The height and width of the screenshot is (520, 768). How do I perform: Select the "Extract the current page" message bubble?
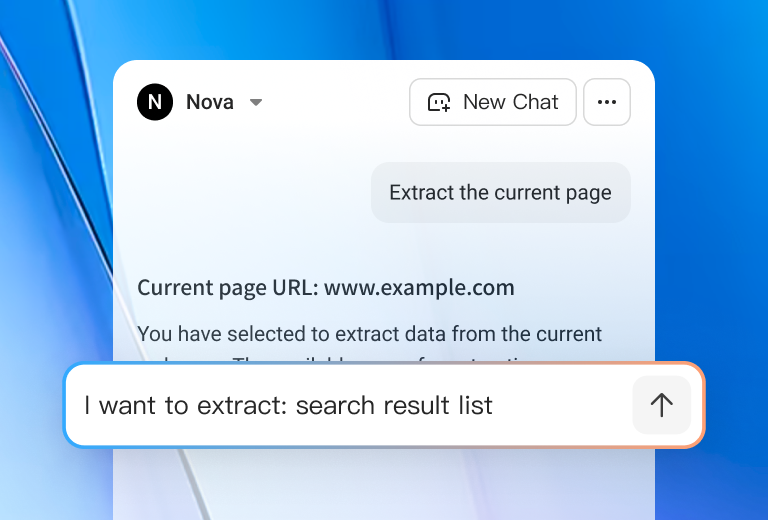click(x=501, y=192)
